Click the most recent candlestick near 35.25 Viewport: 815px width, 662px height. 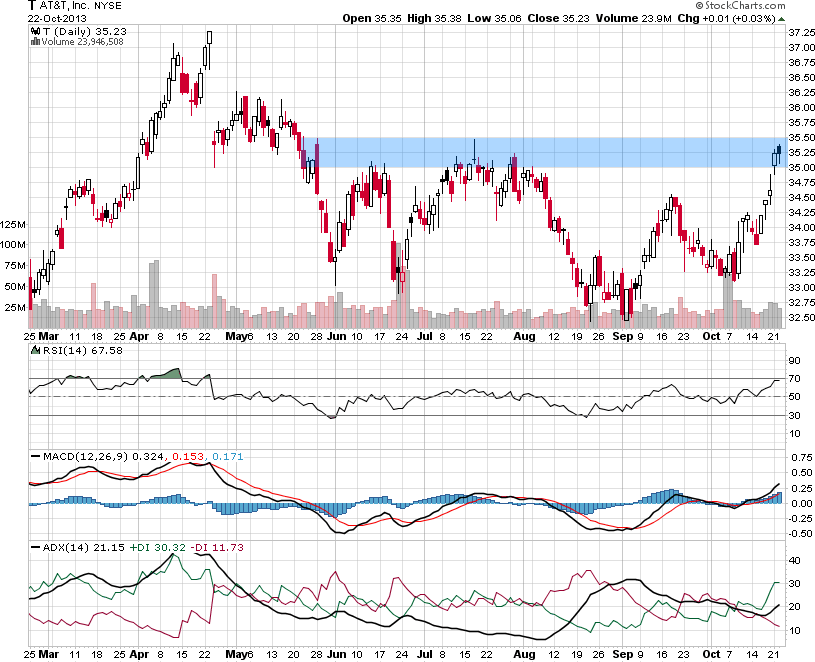(x=779, y=153)
